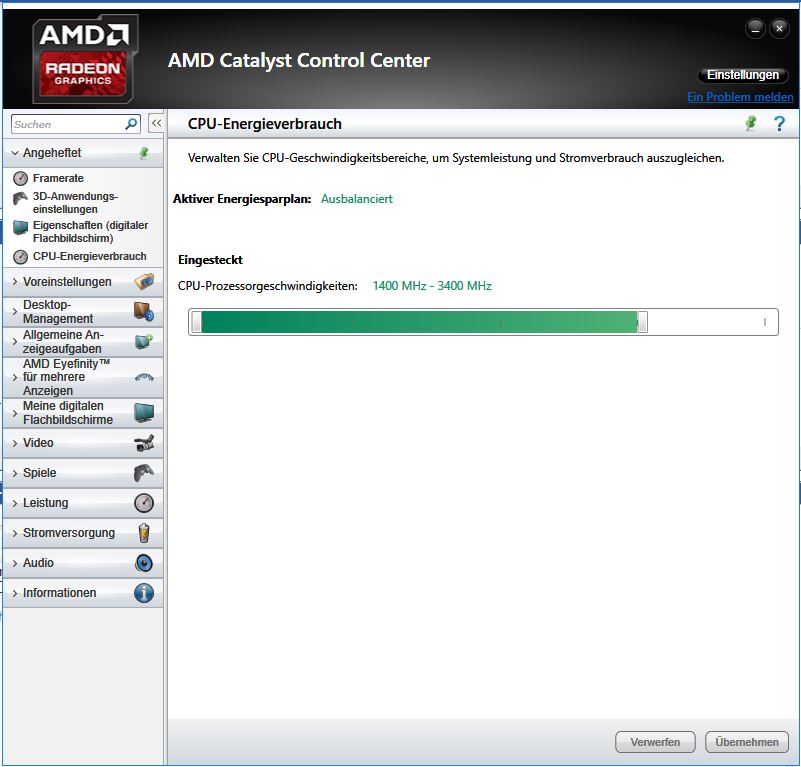
Task: Pin this page using header pin icon
Action: point(750,123)
